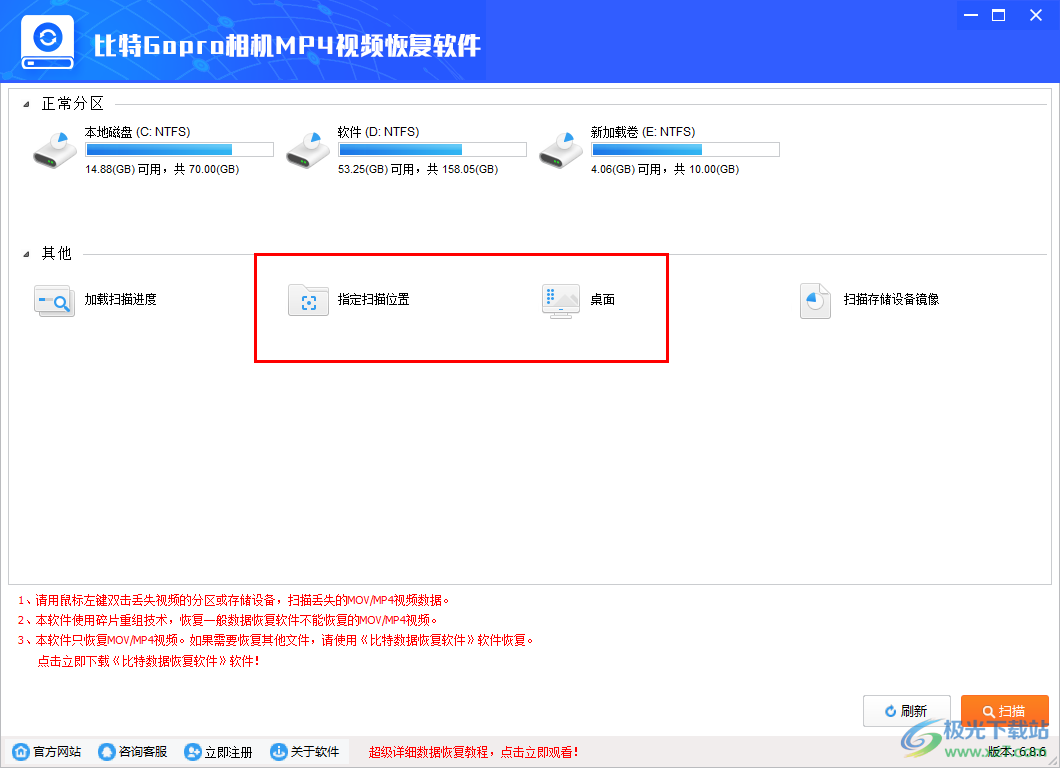Click the 刷新 refresh button
The width and height of the screenshot is (1060, 768).
pos(907,711)
